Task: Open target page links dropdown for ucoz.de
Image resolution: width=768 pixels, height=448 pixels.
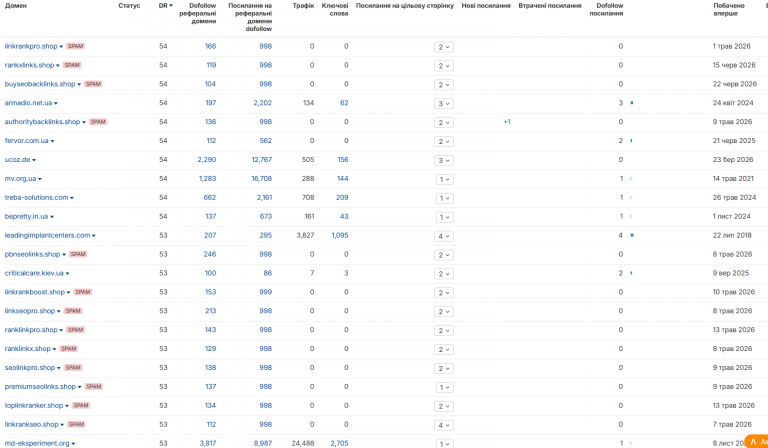Action: tap(444, 161)
